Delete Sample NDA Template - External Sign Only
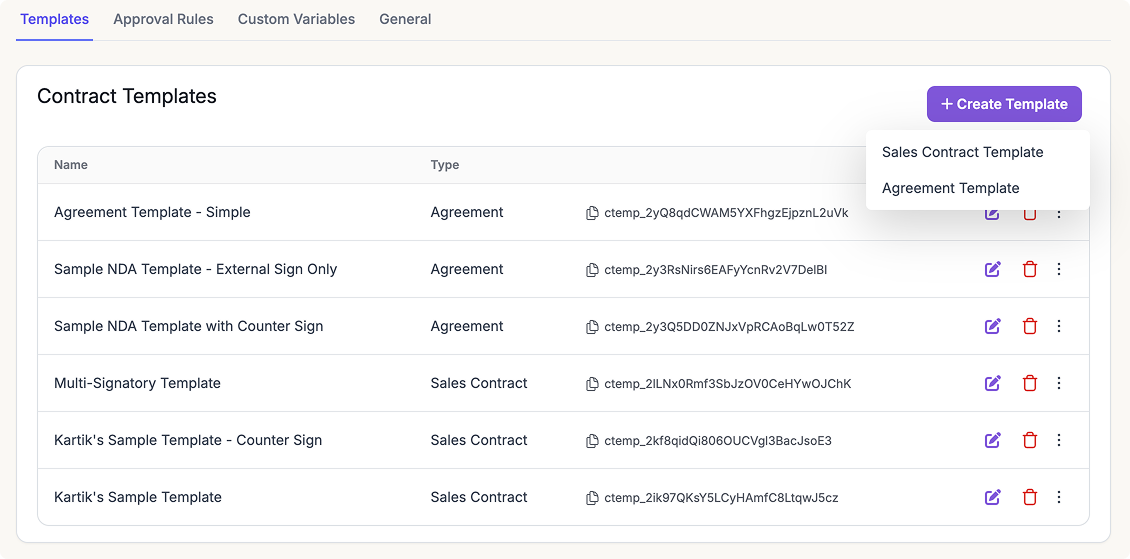This screenshot has height=559, width=1130. tap(1029, 269)
